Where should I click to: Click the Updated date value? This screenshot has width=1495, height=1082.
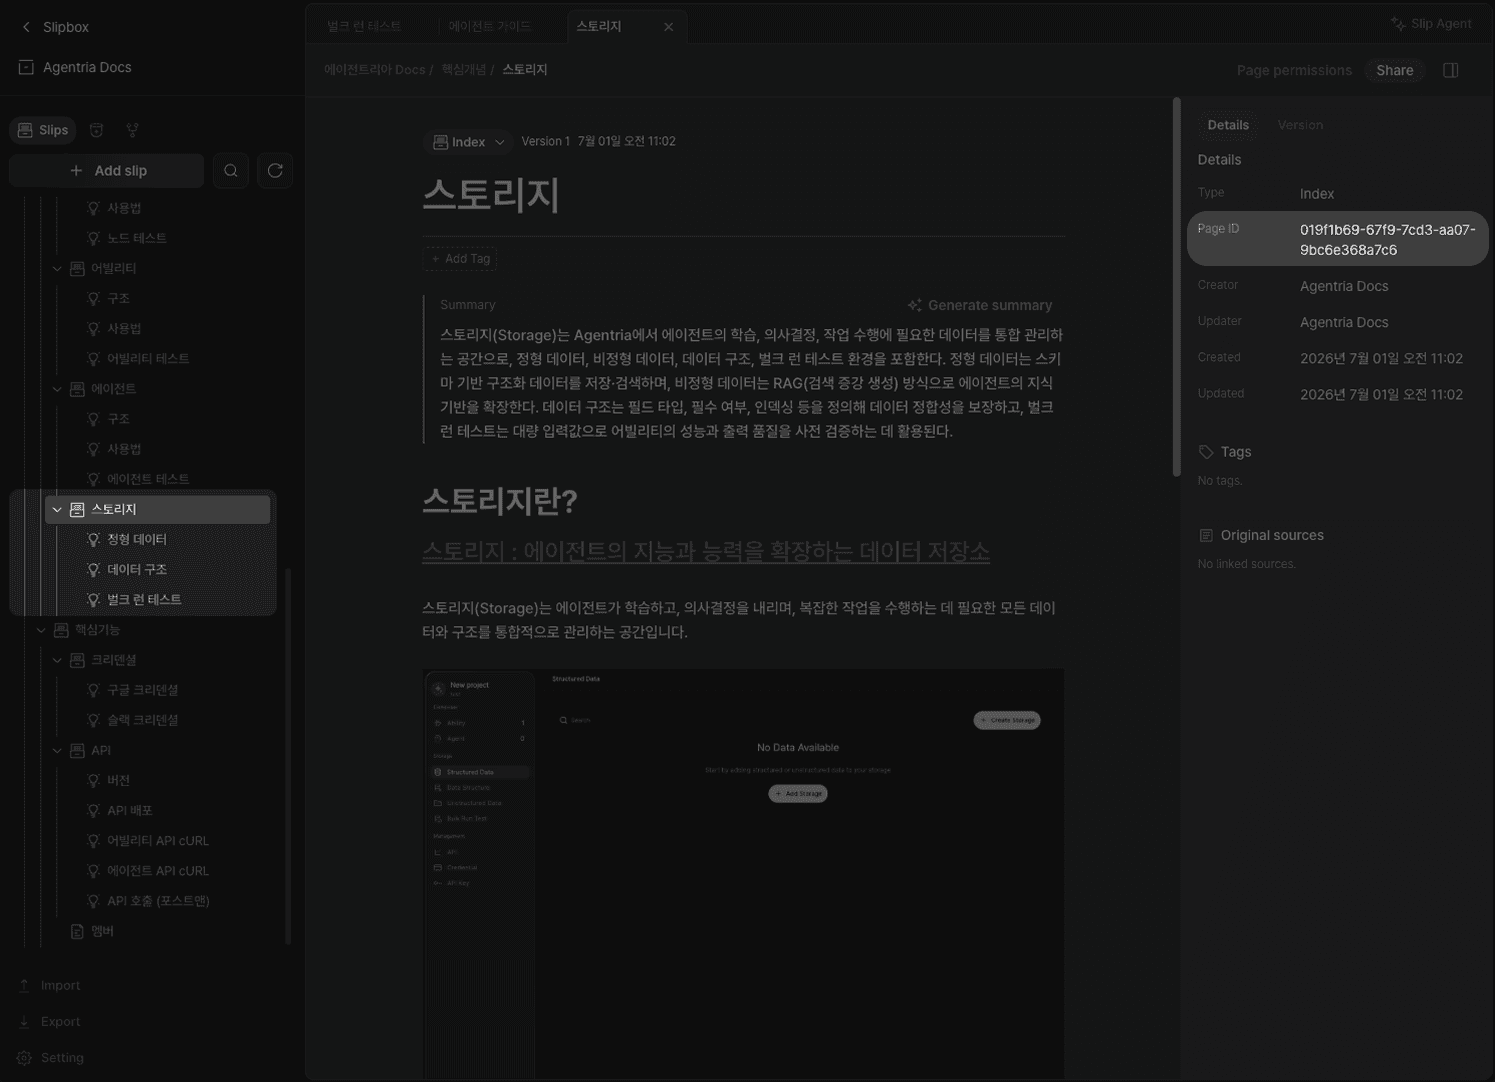pos(1381,394)
